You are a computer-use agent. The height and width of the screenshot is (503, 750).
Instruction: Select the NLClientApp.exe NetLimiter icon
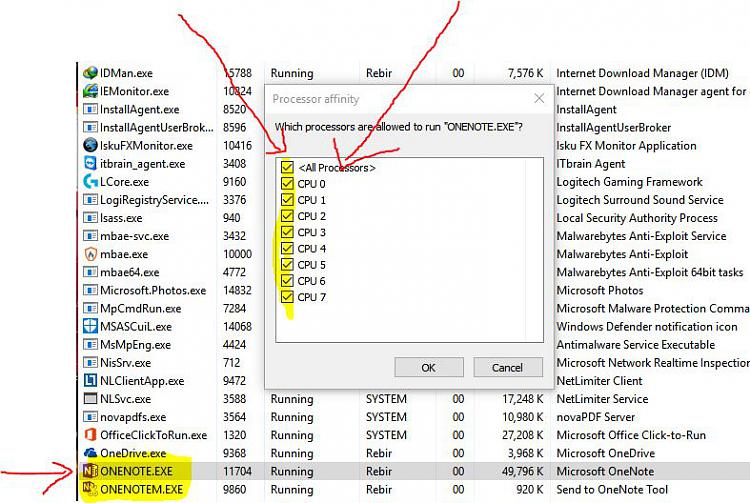[90, 381]
